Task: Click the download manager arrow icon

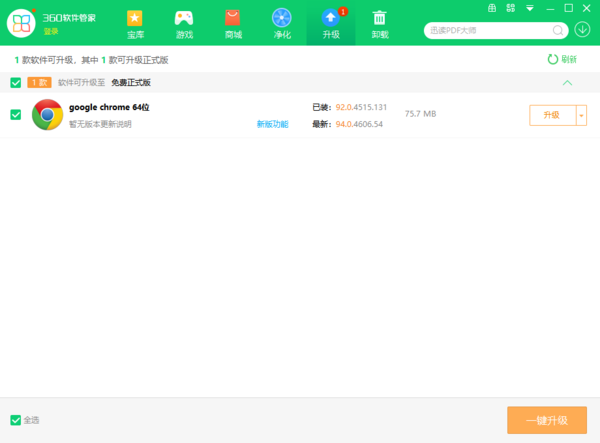Action: pyautogui.click(x=582, y=30)
